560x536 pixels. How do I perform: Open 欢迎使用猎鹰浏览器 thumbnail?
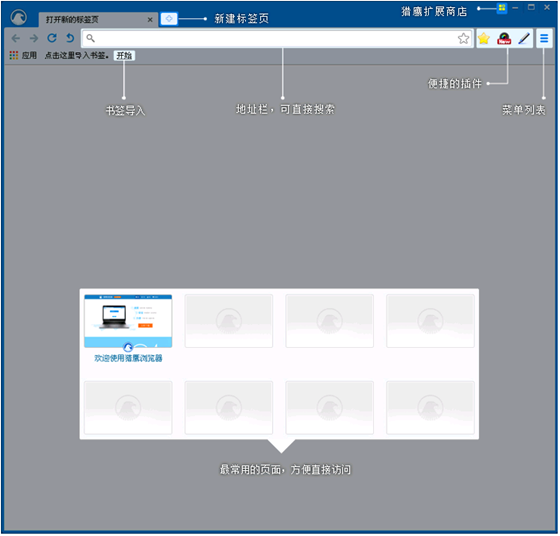click(x=128, y=321)
